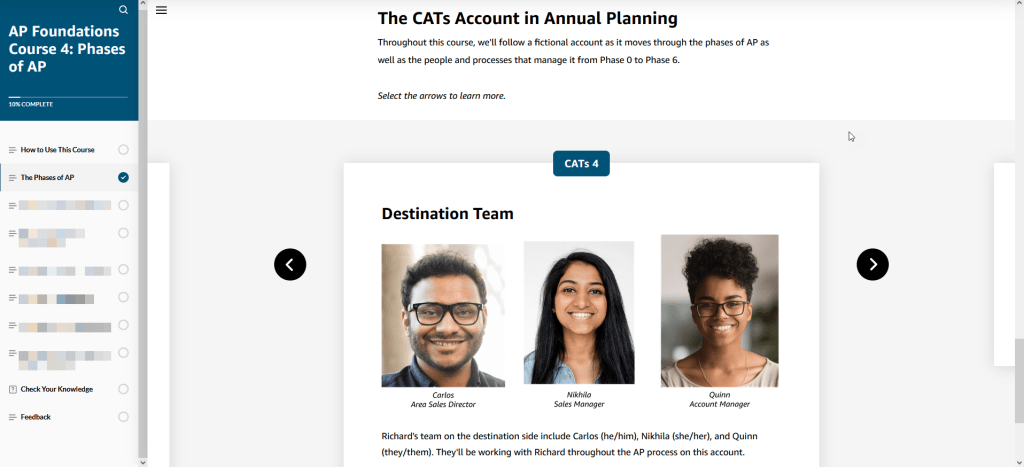Click the search magnifier icon in sidebar

(123, 10)
